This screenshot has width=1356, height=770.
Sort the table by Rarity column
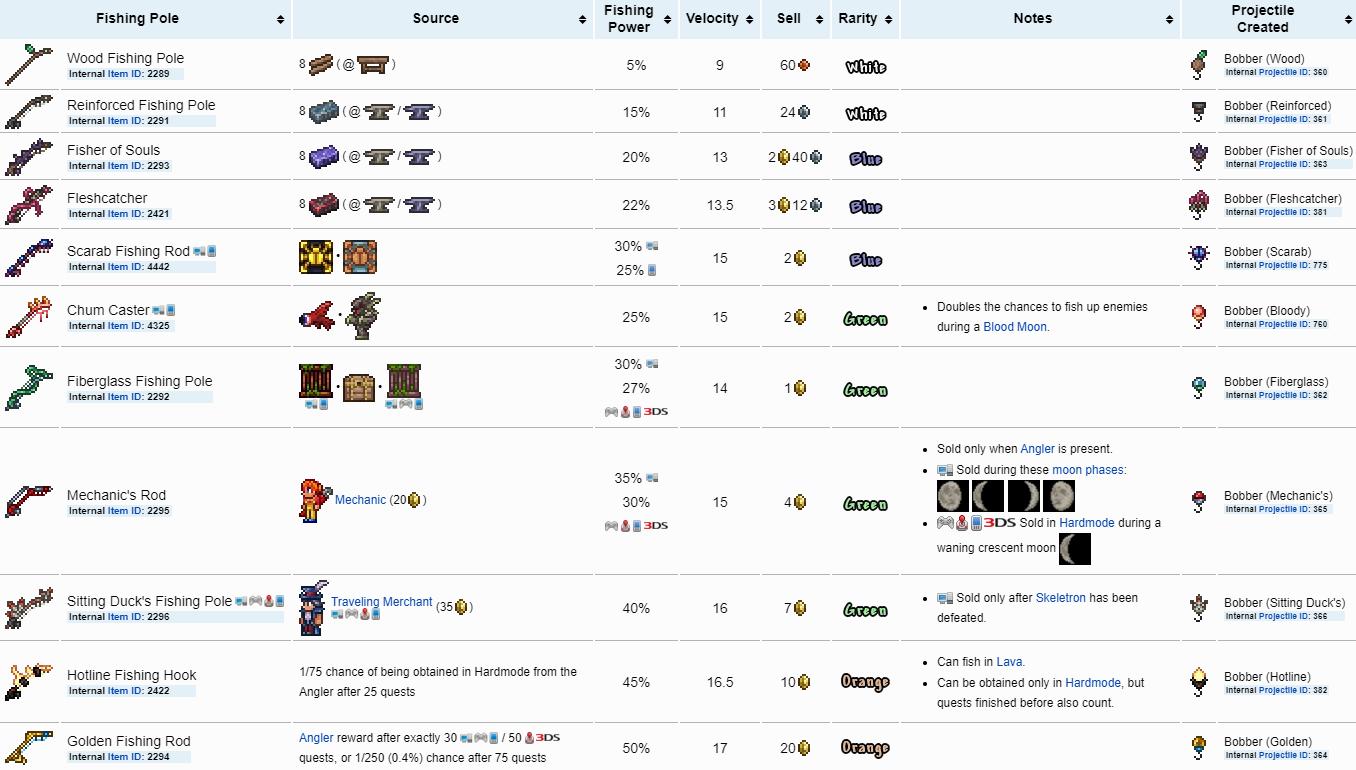[887, 19]
